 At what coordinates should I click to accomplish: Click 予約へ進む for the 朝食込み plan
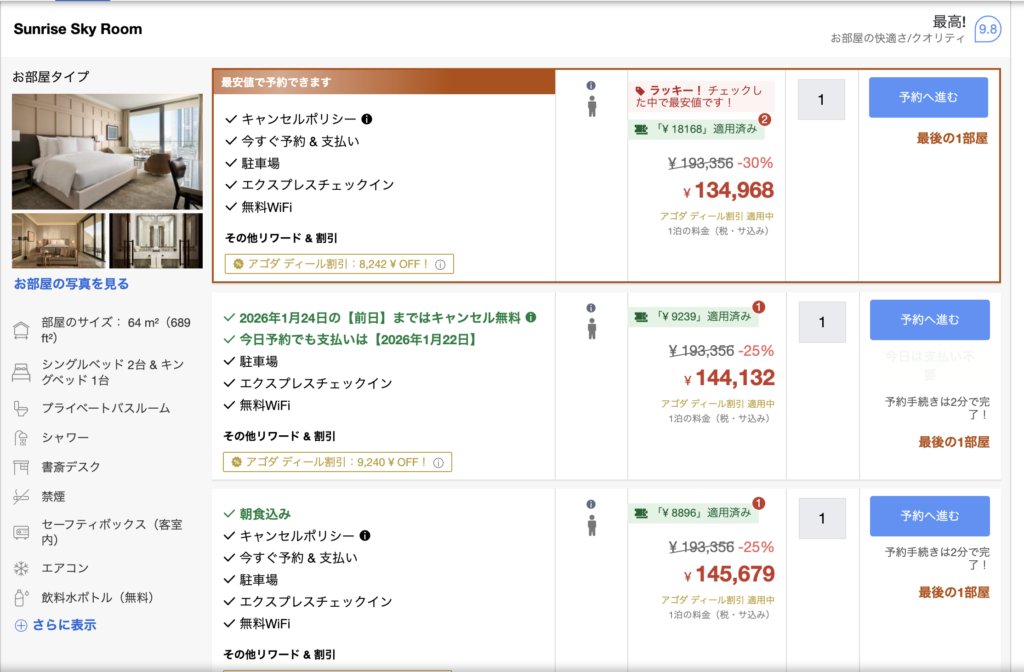point(927,516)
